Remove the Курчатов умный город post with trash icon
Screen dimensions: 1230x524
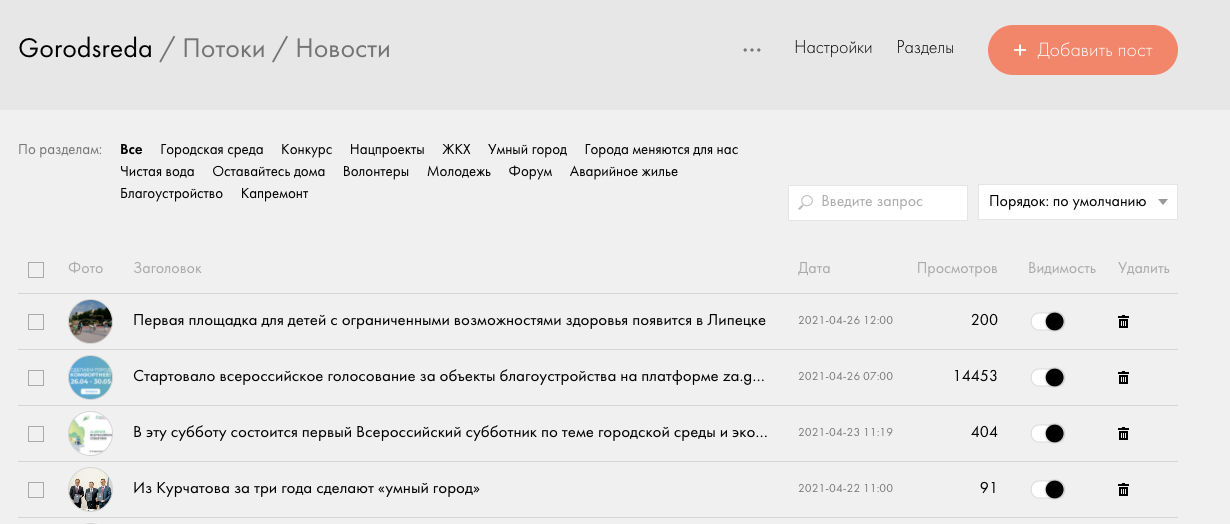point(1123,489)
